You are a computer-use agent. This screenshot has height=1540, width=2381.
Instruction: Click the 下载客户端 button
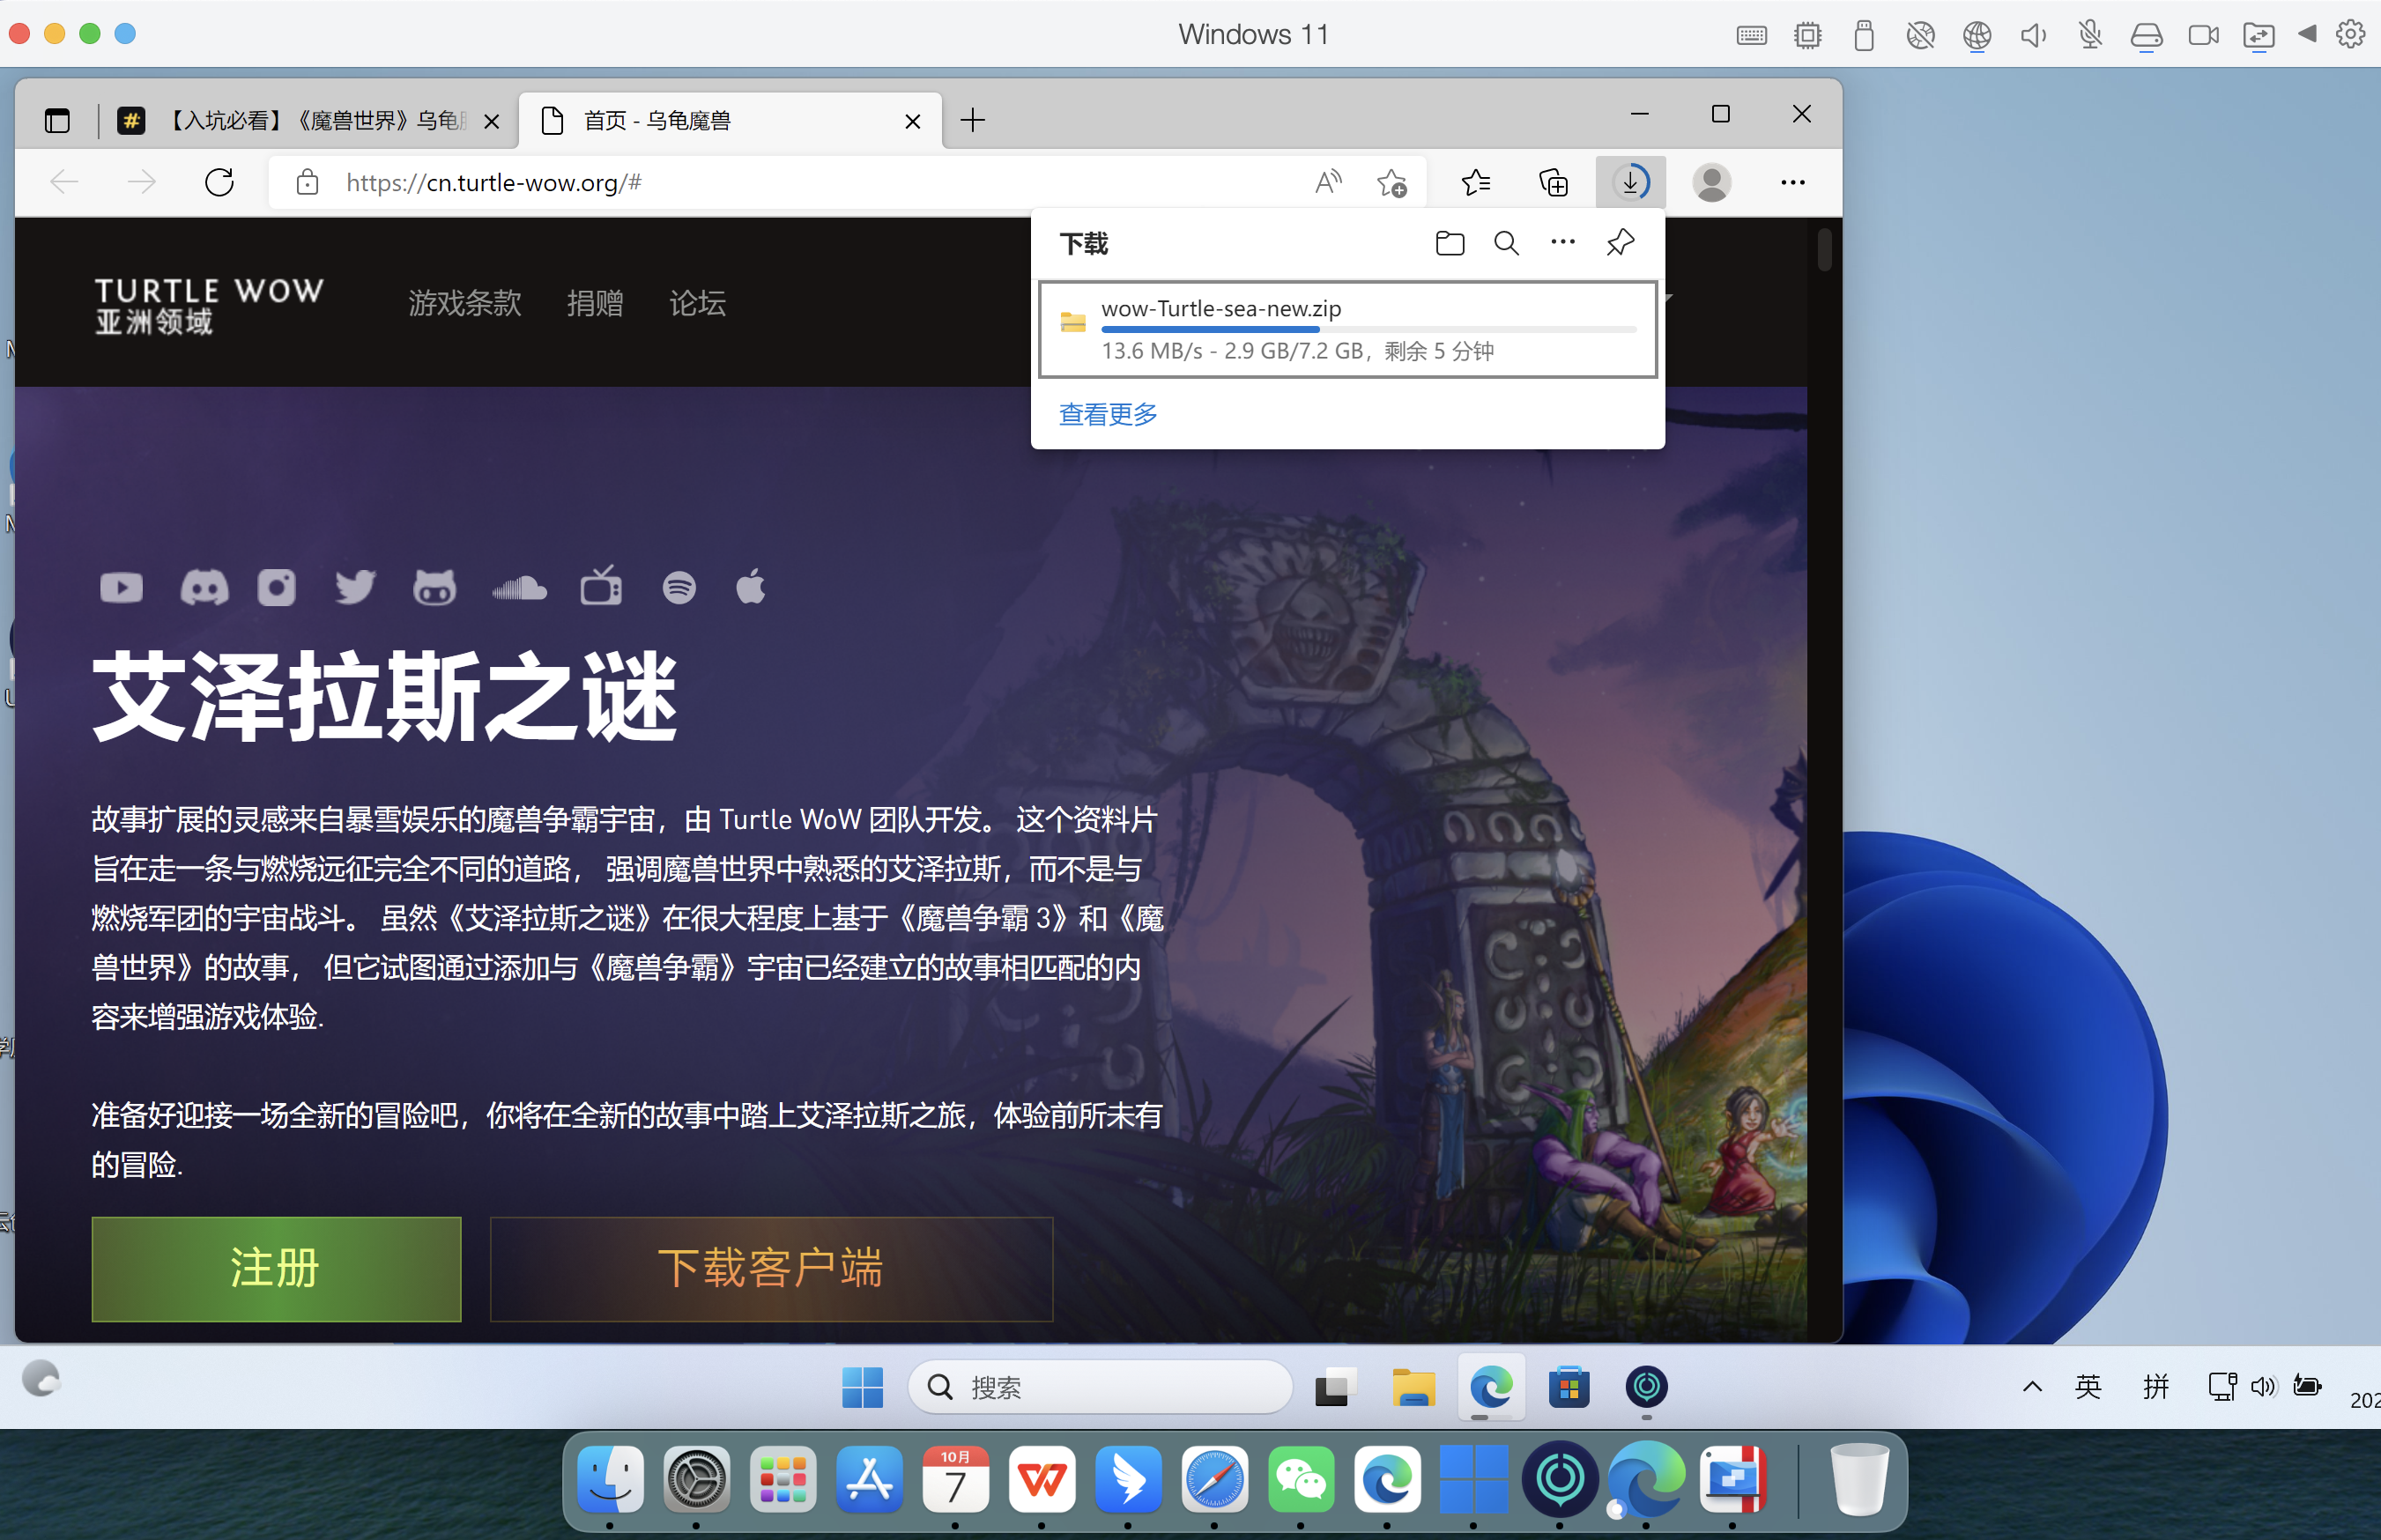click(771, 1269)
